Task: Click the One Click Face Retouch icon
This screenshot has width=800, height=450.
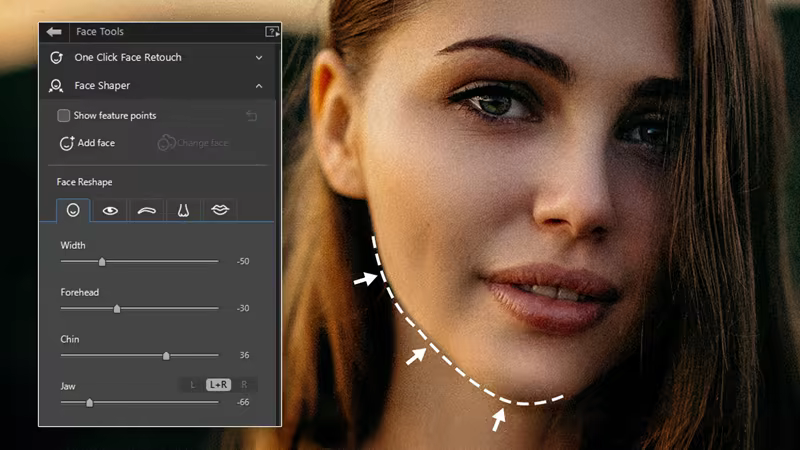Action: 56,58
